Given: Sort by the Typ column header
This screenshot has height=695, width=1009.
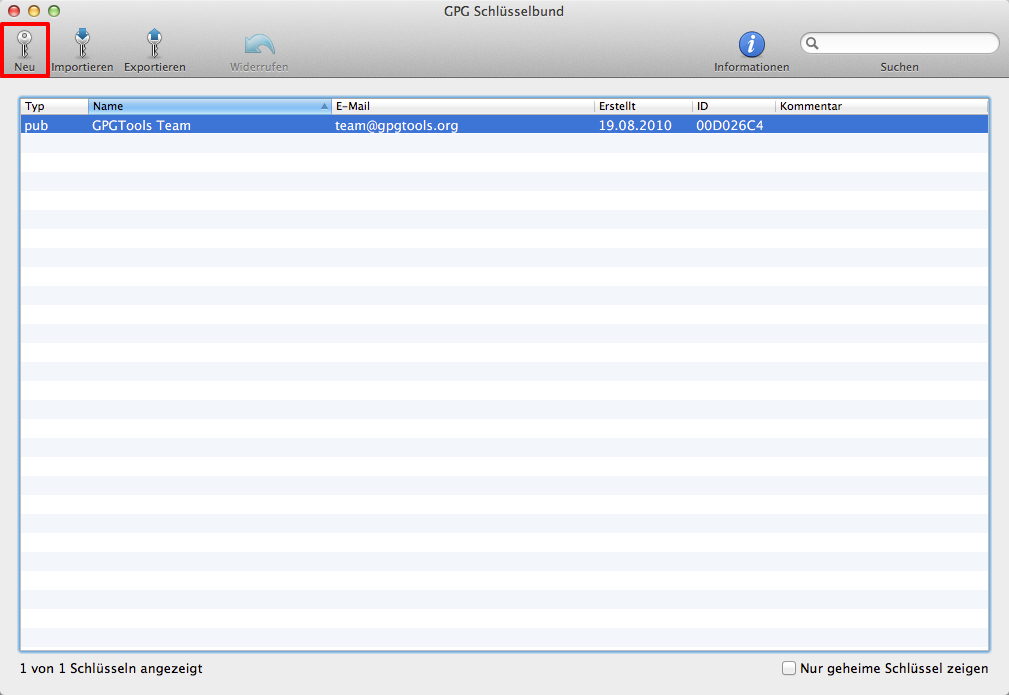Looking at the screenshot, I should pyautogui.click(x=54, y=106).
